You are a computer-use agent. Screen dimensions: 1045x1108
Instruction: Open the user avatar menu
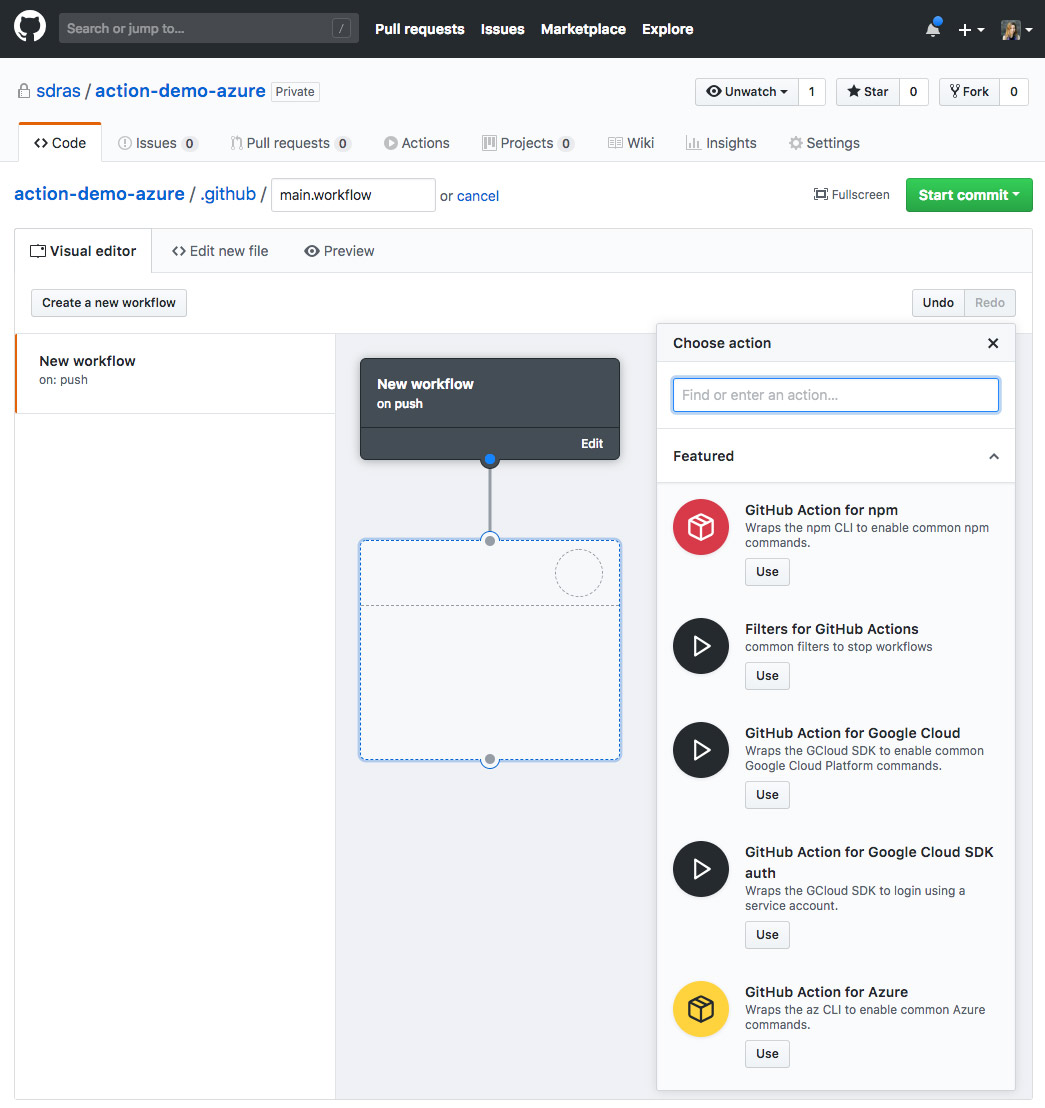pyautogui.click(x=1016, y=30)
